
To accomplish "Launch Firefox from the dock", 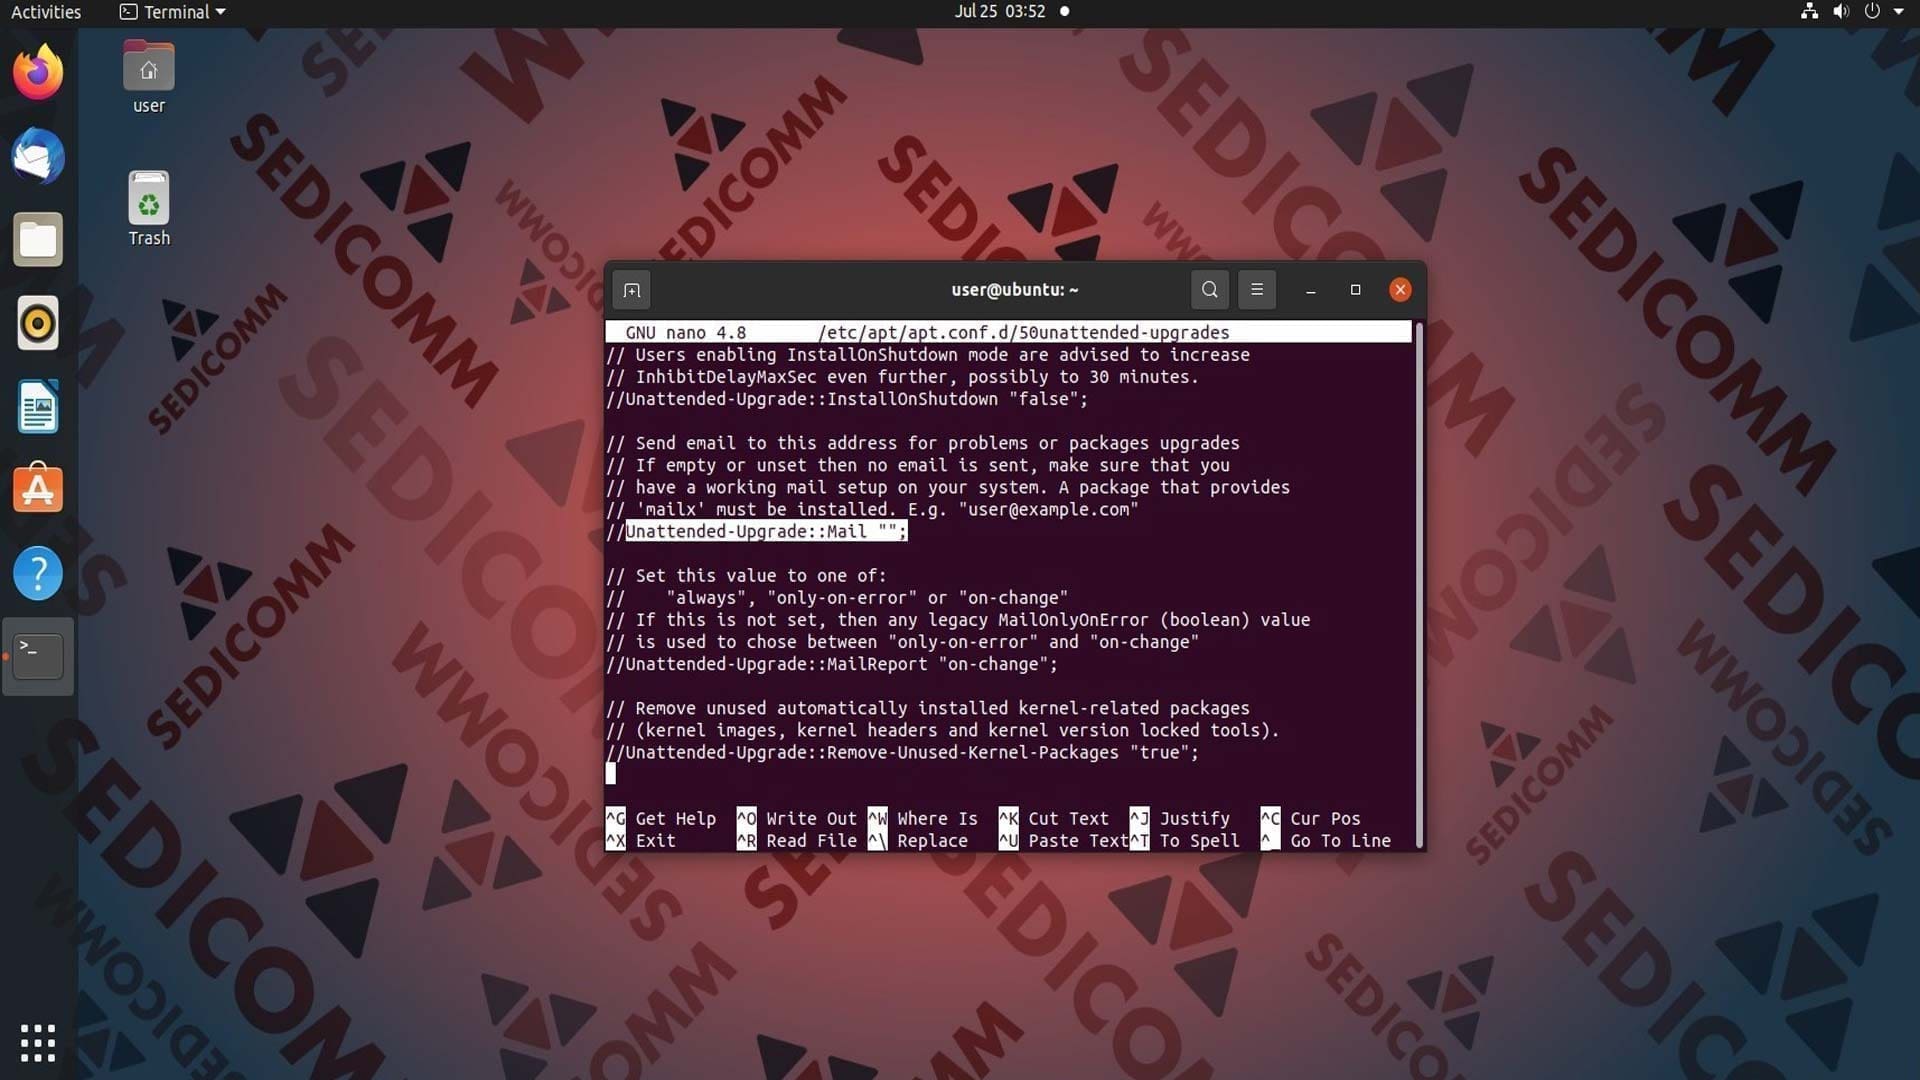I will pos(38,72).
